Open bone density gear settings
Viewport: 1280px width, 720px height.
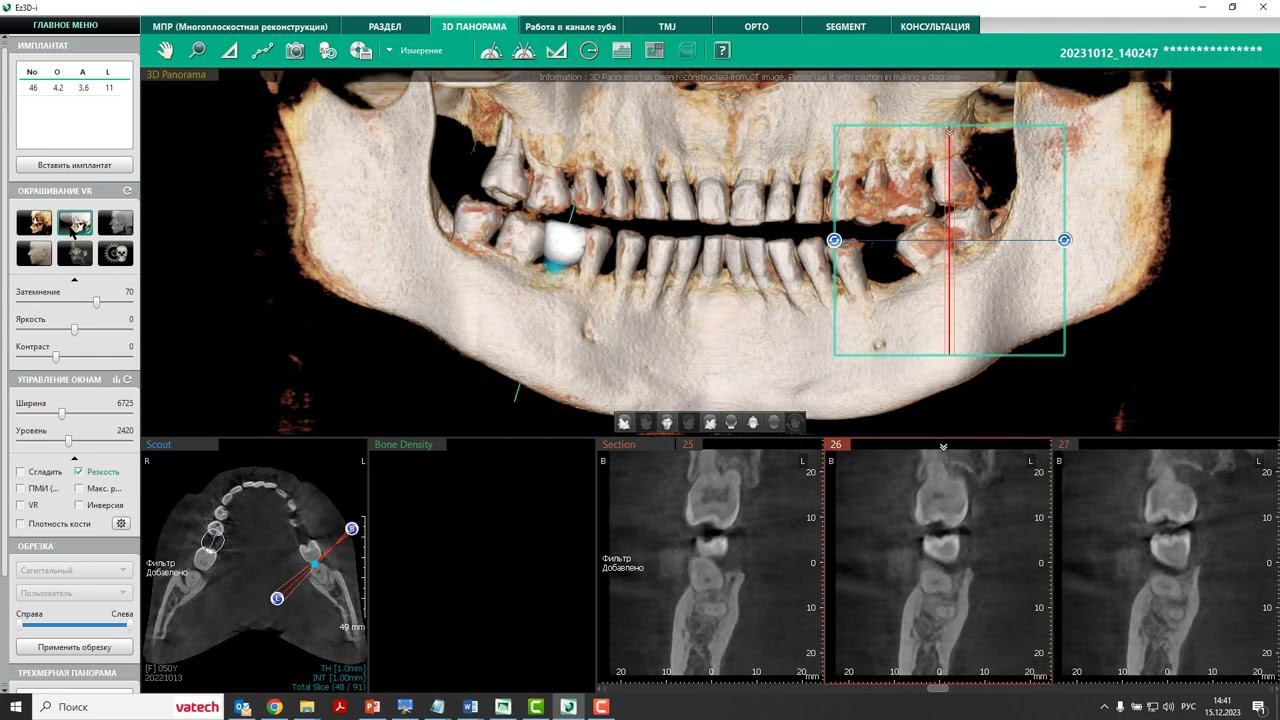[121, 523]
